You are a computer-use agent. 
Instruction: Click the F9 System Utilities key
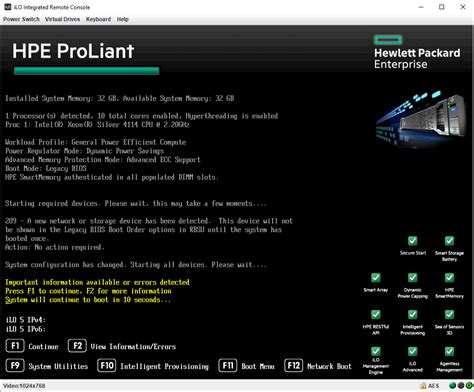15,366
